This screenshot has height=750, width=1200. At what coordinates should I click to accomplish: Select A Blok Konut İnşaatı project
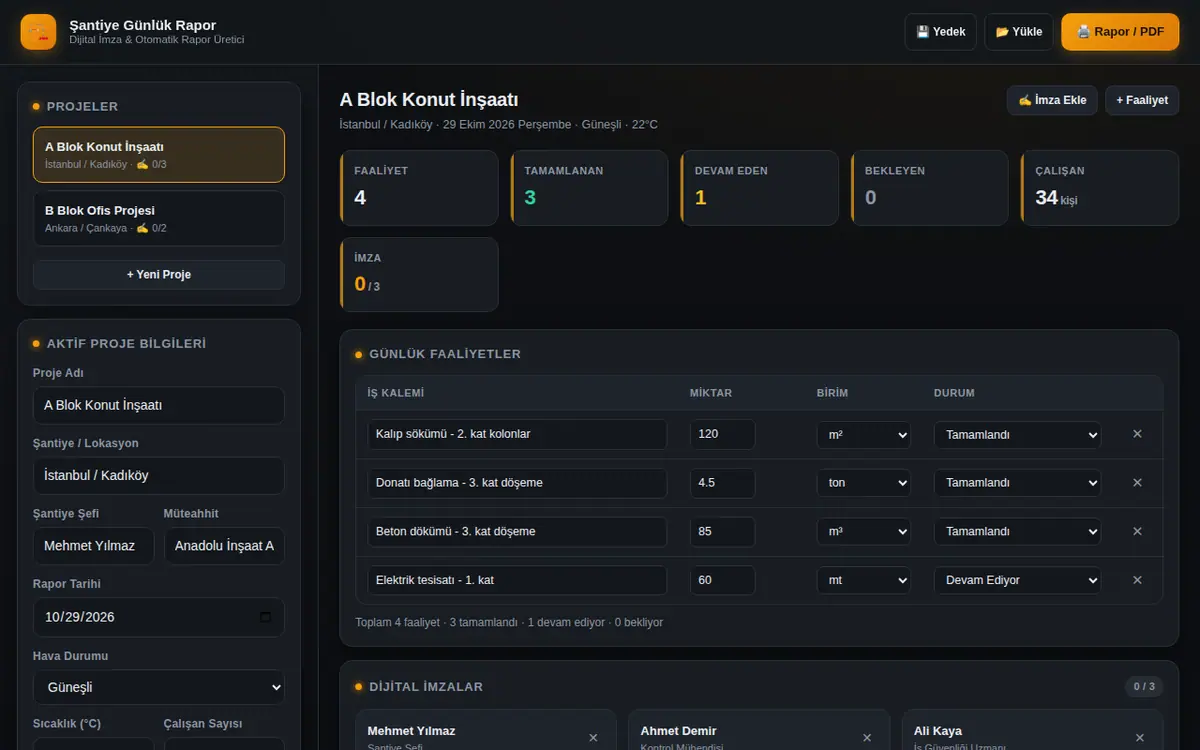click(x=159, y=155)
